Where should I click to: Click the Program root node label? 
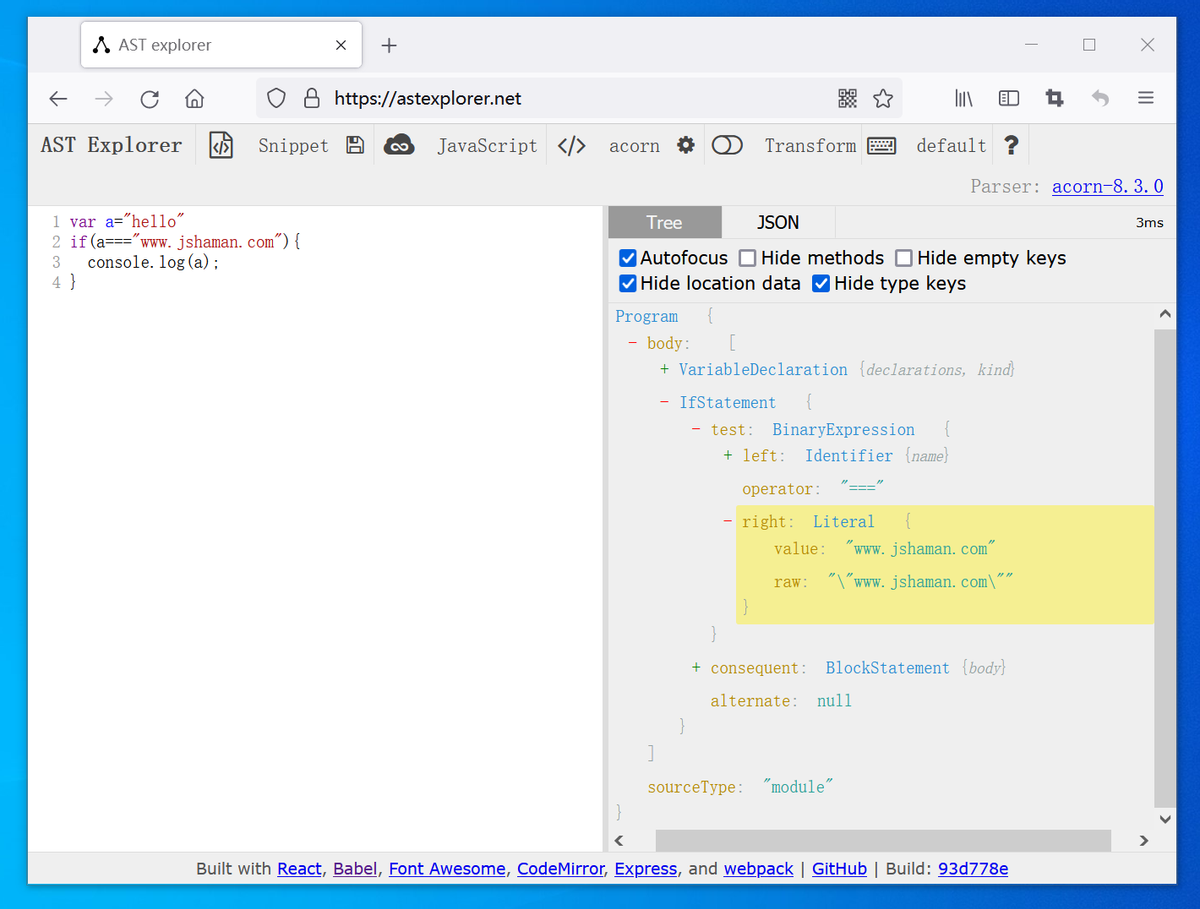pos(647,317)
